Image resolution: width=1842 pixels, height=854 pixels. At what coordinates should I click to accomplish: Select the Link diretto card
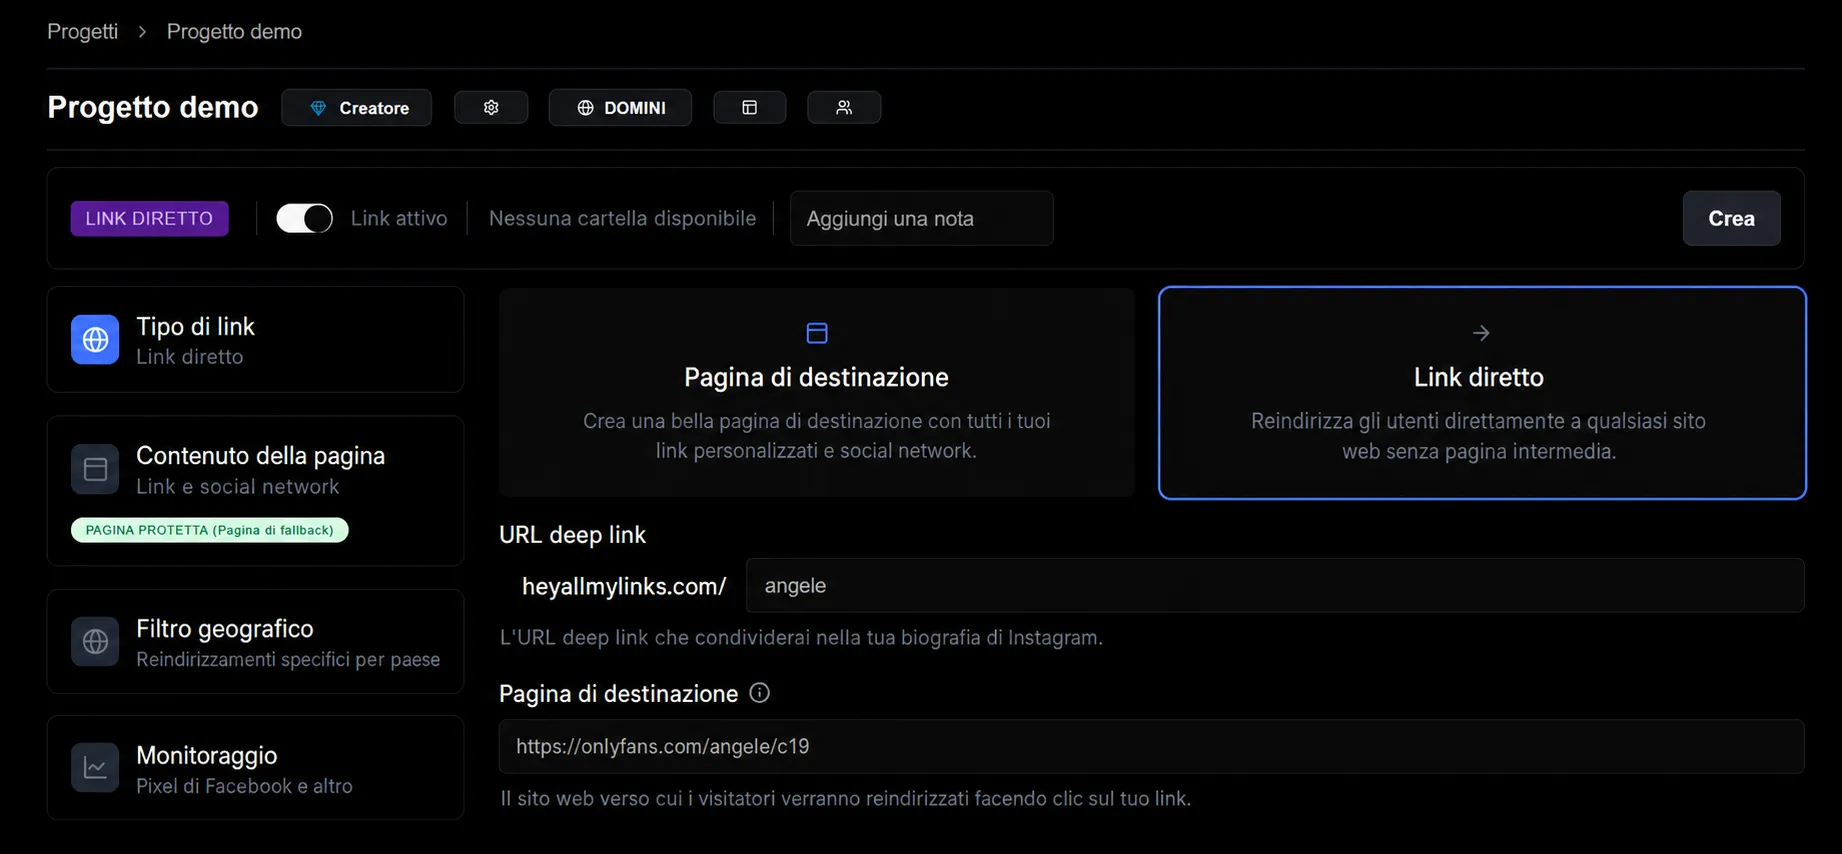(1481, 392)
